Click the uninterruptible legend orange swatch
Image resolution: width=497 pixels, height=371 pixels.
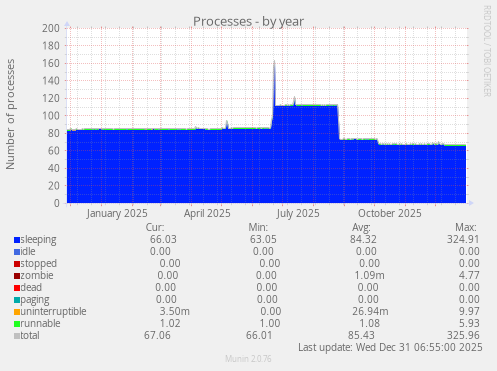[x=17, y=312]
